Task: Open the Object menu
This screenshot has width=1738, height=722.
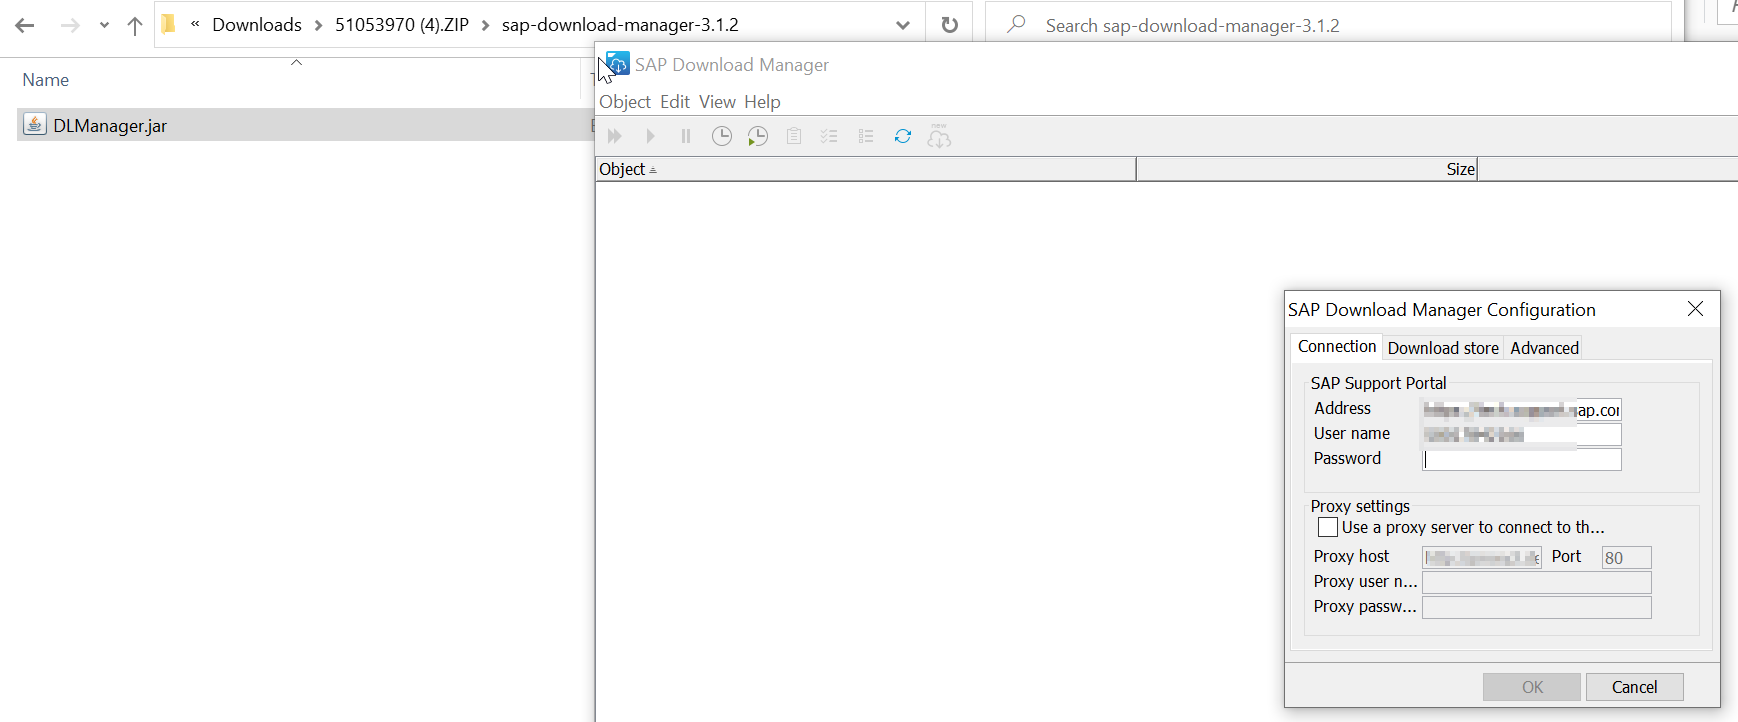Action: (x=625, y=102)
